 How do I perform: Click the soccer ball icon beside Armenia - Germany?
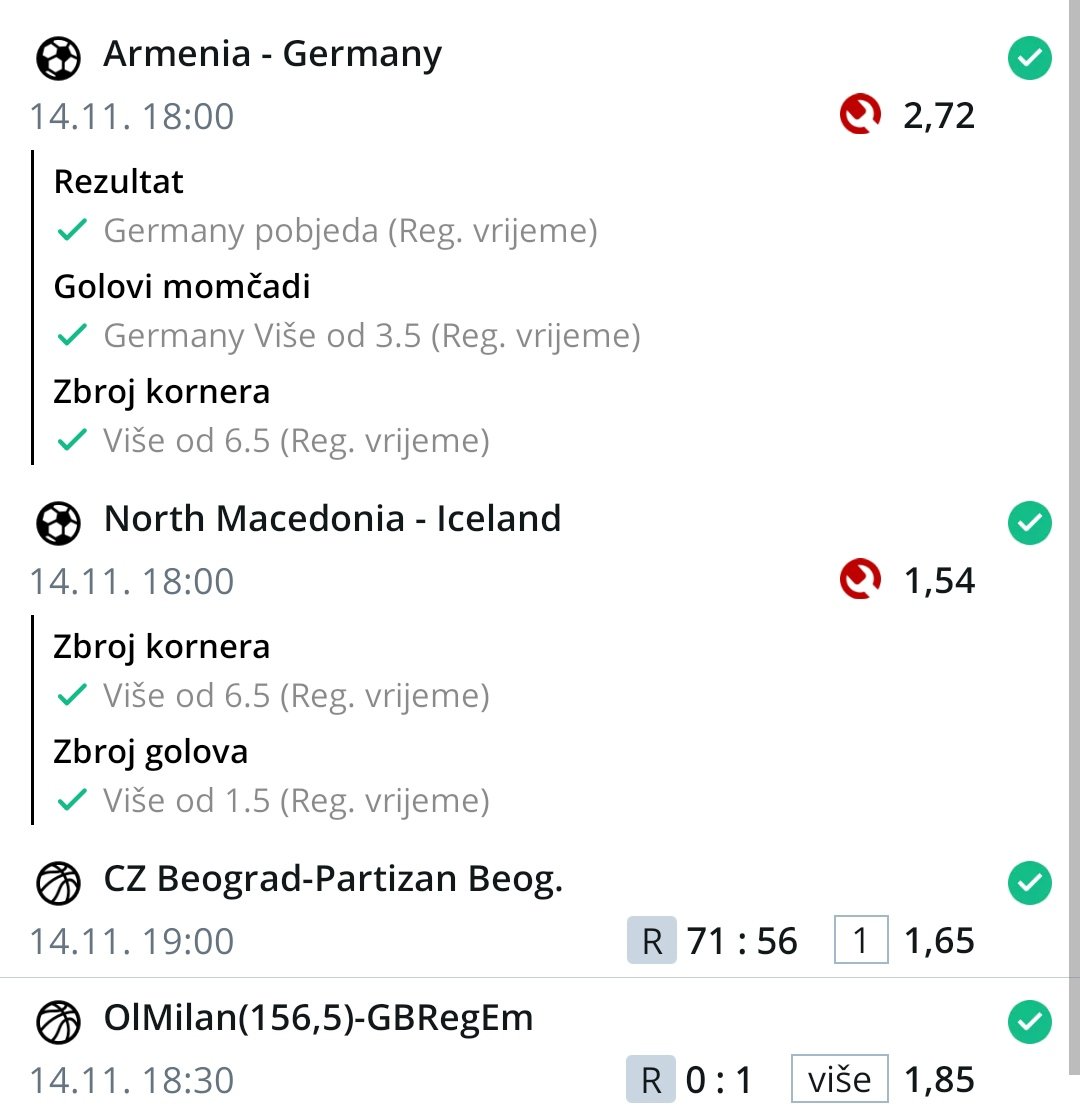click(x=58, y=58)
